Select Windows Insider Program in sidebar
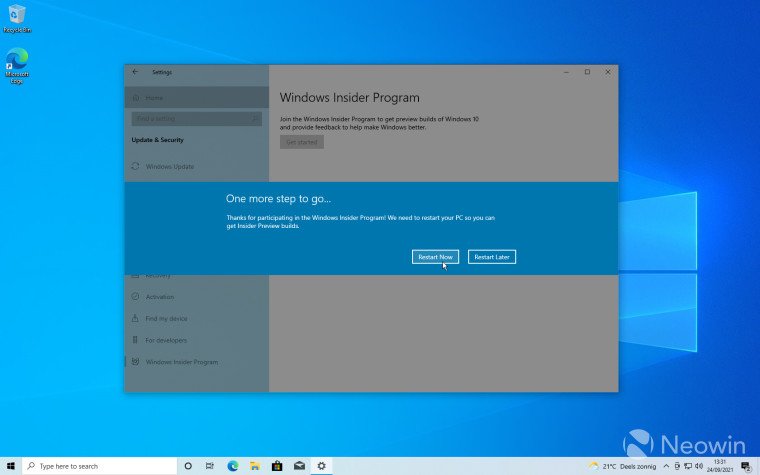Screen dimensions: 760x475 coord(197,362)
